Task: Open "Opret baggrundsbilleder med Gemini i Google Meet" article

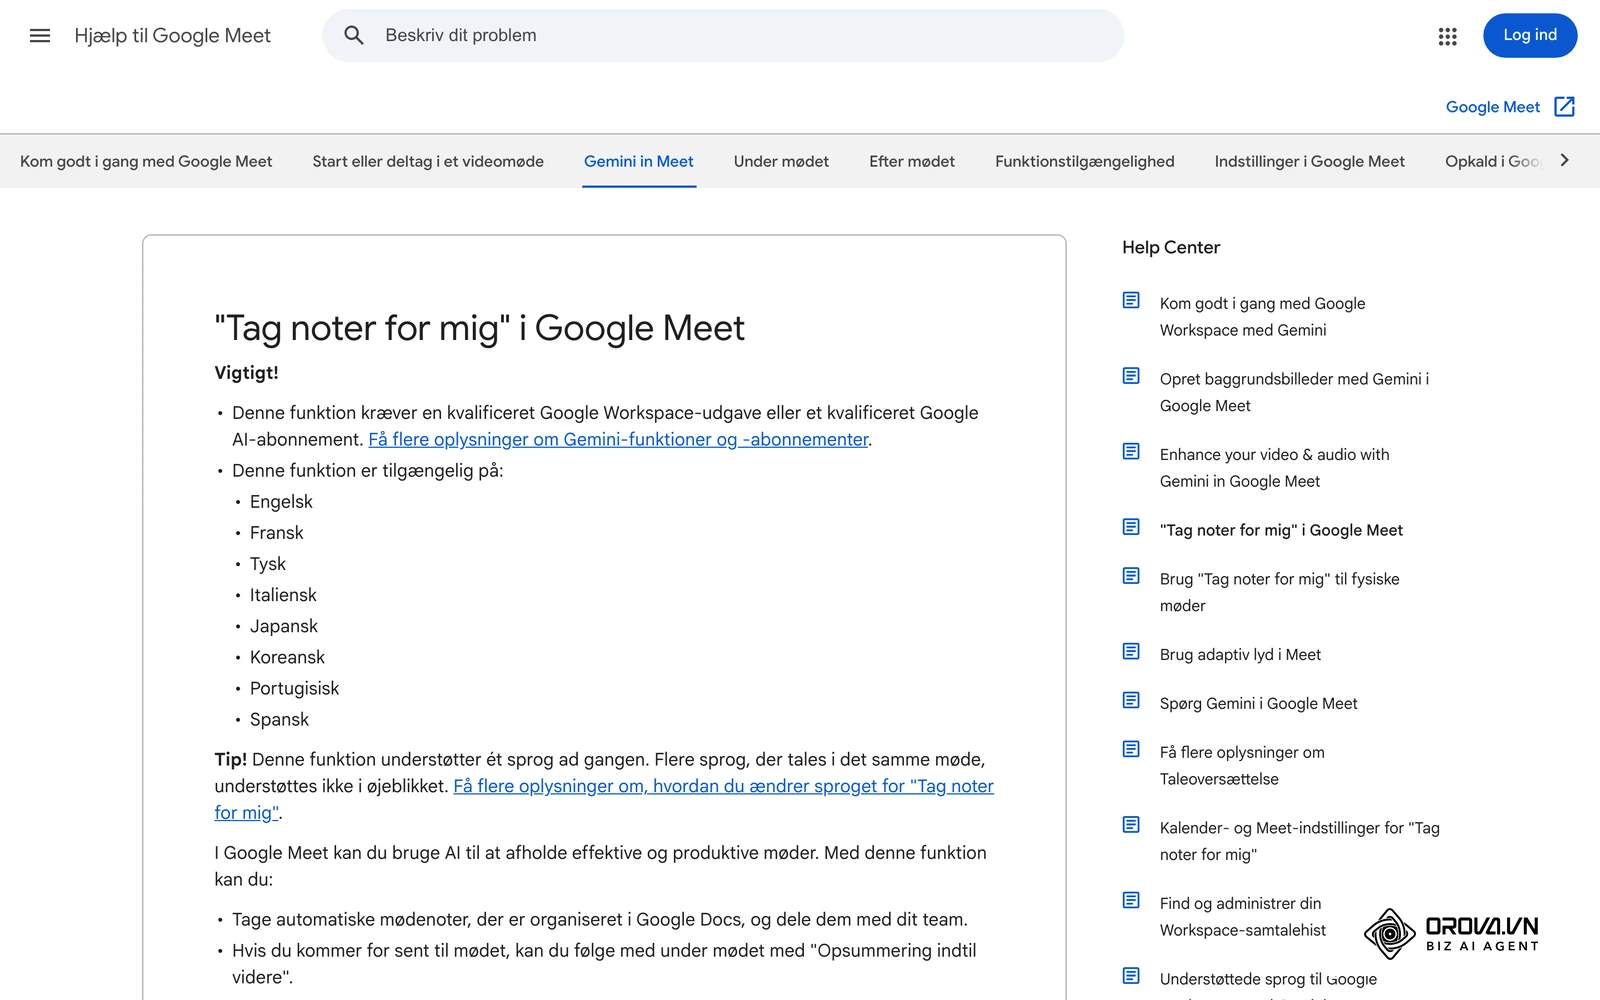Action: (x=1294, y=392)
